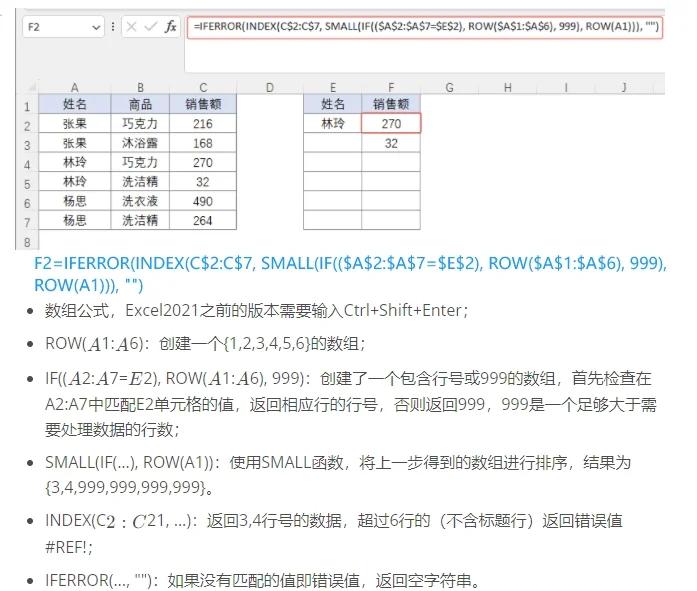This screenshot has height=591, width=697.
Task: Click the cancel X icon in formula bar
Action: tap(131, 27)
